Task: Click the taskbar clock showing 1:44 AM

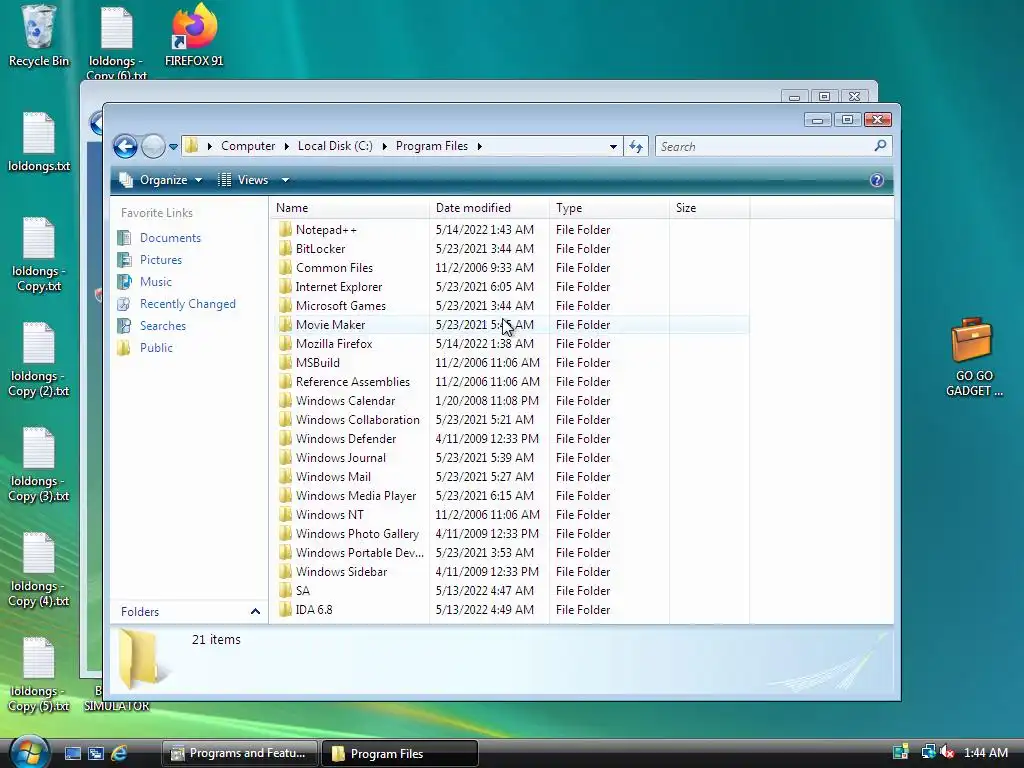Action: click(985, 753)
